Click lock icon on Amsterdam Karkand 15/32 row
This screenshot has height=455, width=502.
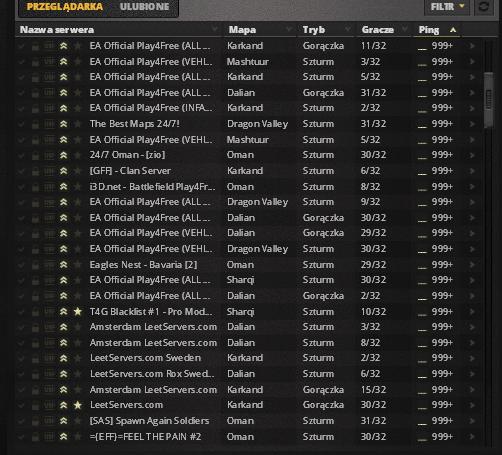(x=35, y=390)
